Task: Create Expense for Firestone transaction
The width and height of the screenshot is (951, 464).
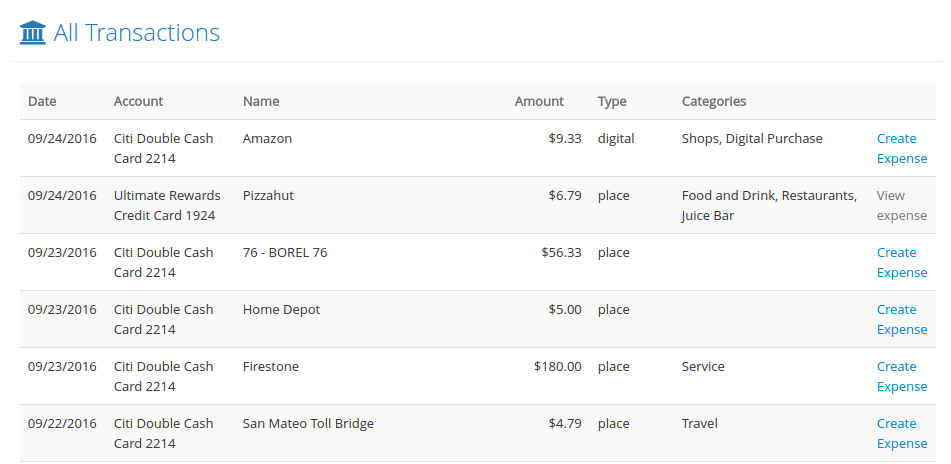Action: (x=902, y=377)
